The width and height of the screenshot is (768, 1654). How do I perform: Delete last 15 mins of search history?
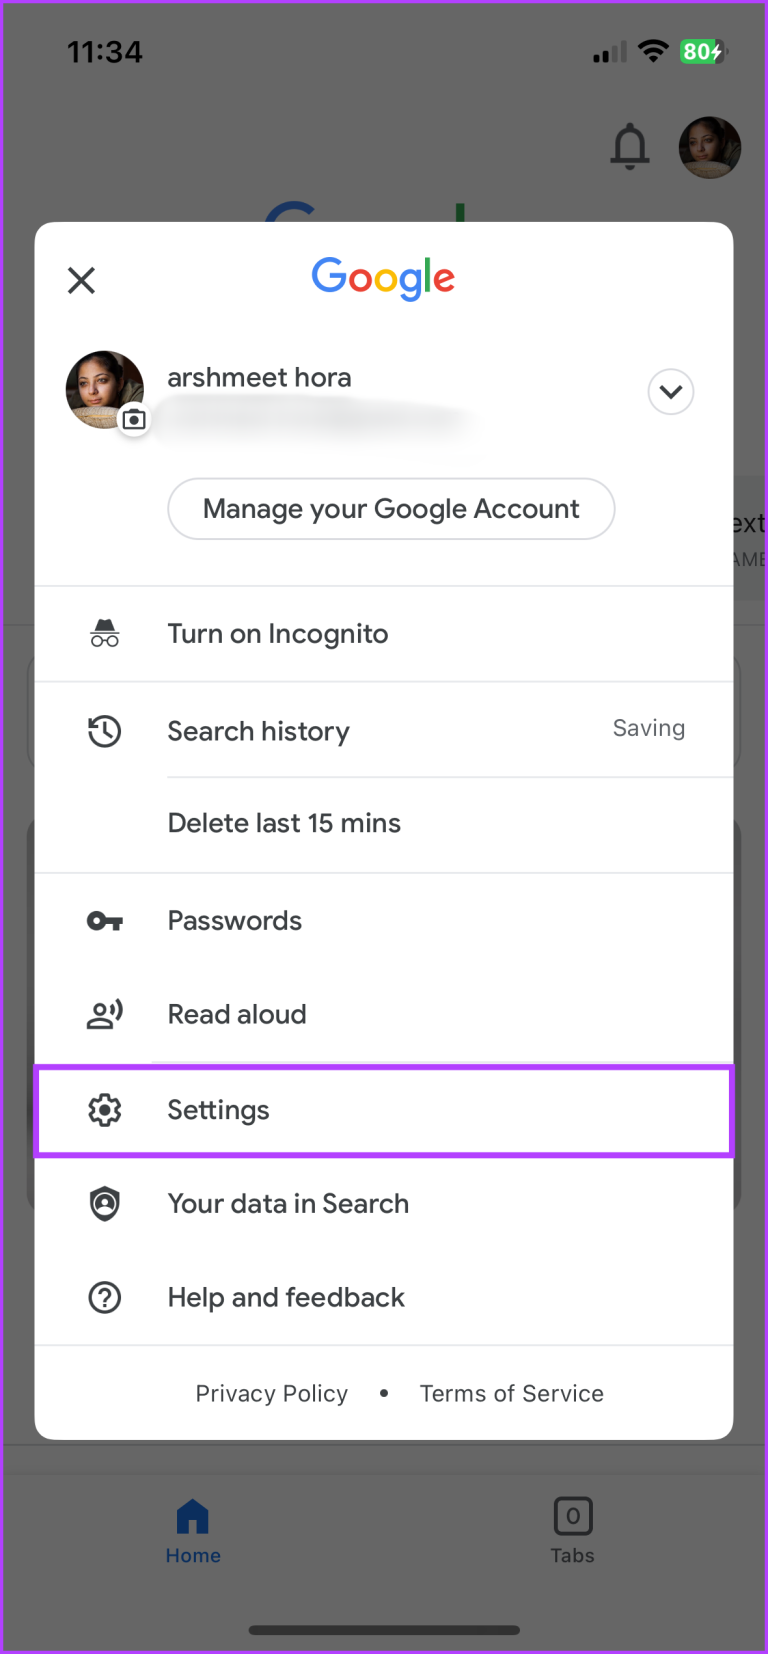point(283,822)
